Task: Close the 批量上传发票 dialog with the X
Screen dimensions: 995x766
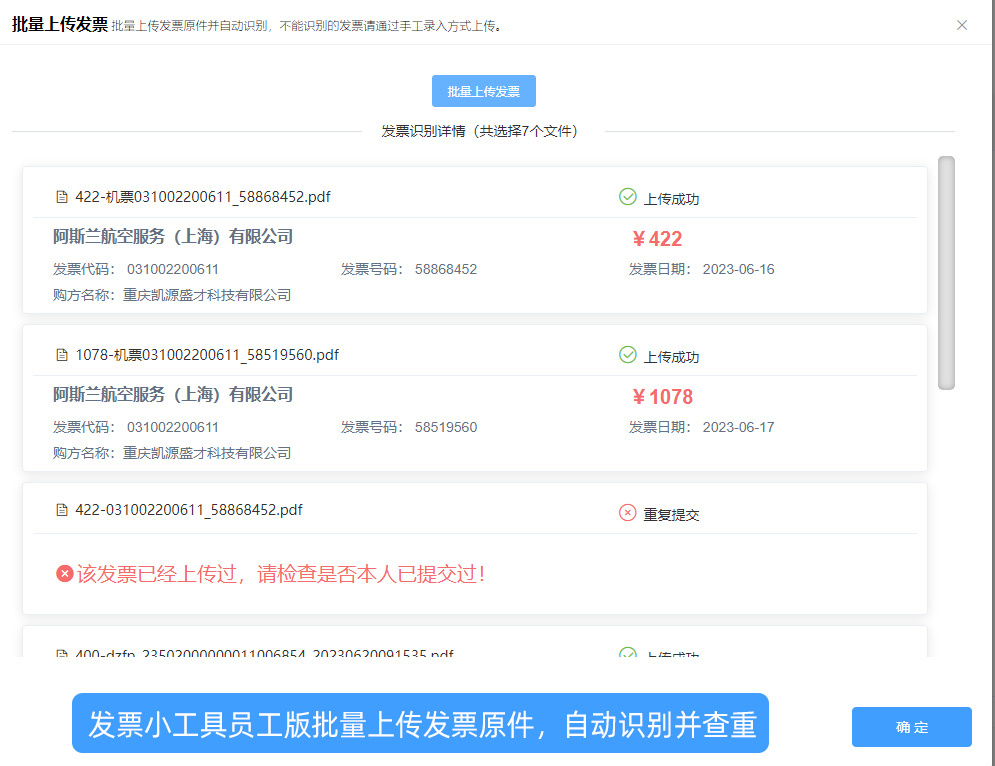Action: point(961,25)
